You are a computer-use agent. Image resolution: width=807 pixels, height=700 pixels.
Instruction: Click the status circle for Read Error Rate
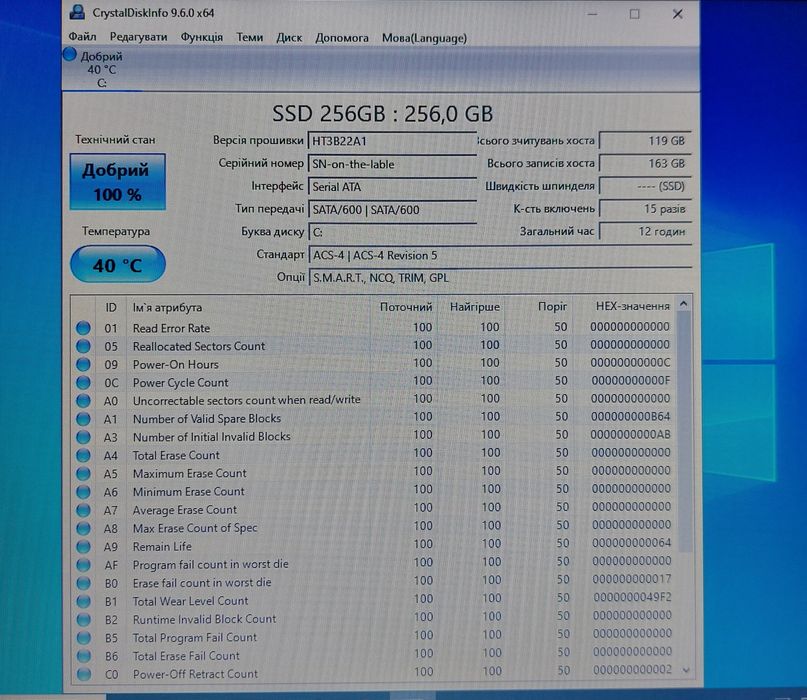click(83, 328)
